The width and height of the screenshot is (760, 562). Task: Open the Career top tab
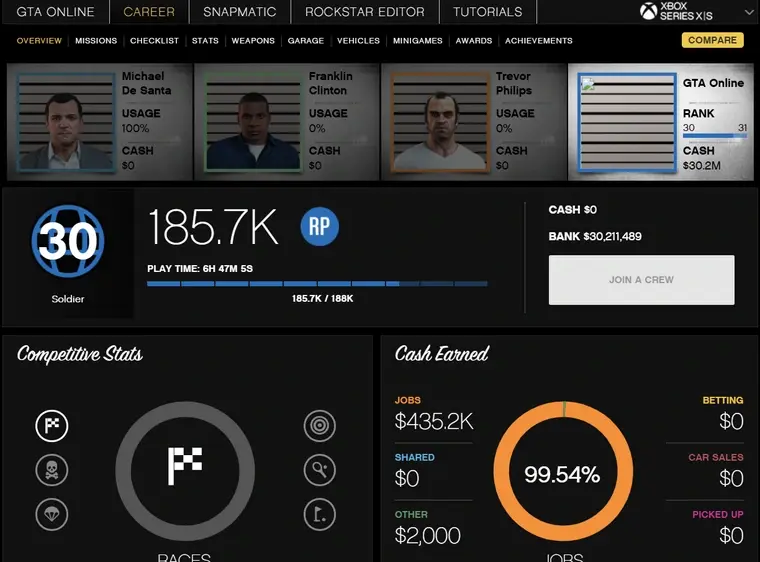point(149,12)
